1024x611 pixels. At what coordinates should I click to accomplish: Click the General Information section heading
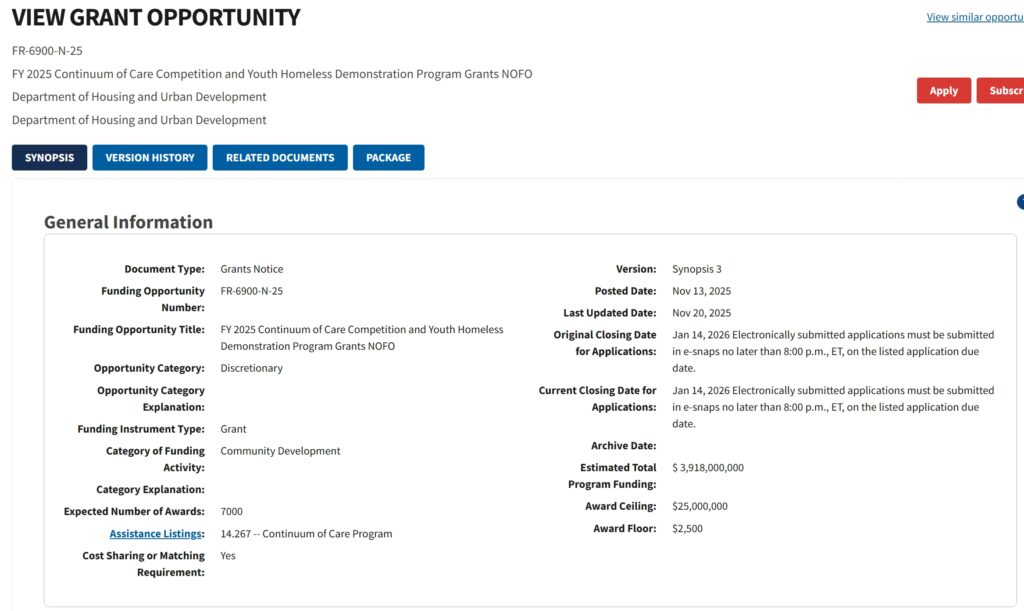click(x=128, y=222)
